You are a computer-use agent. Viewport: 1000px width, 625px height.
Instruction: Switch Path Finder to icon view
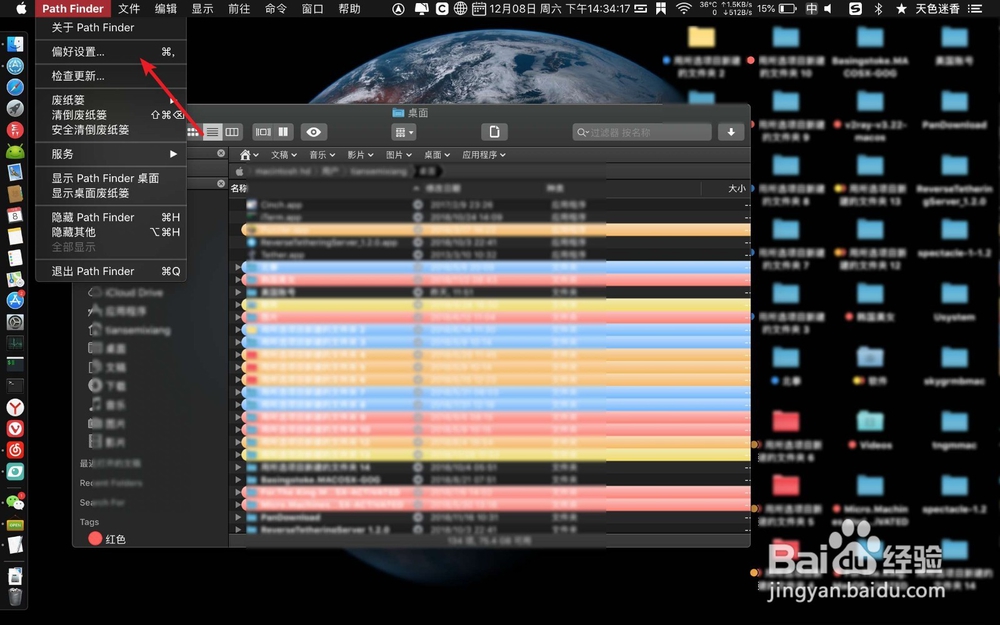click(x=193, y=132)
